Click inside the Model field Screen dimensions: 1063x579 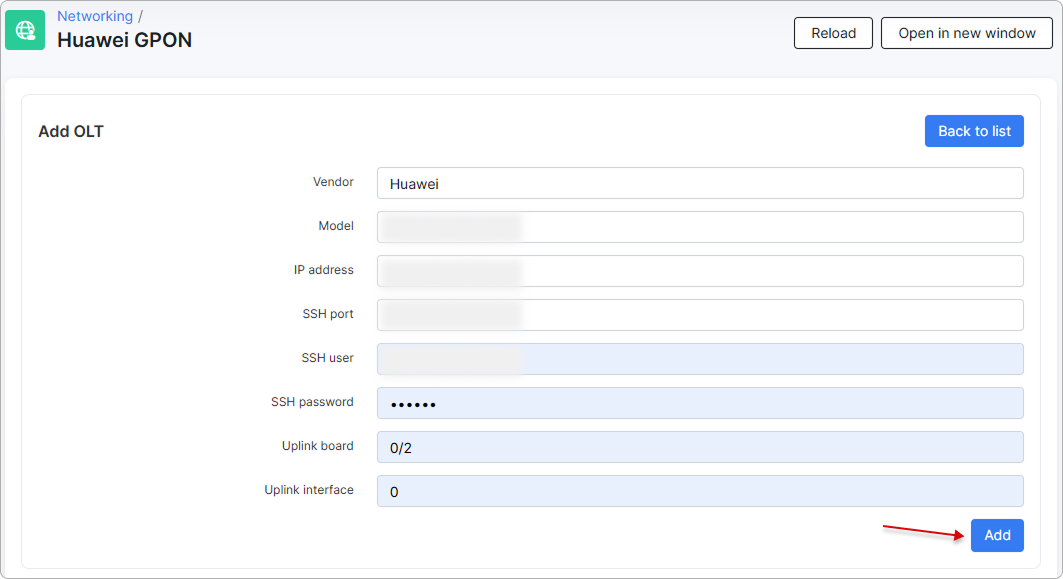(700, 227)
